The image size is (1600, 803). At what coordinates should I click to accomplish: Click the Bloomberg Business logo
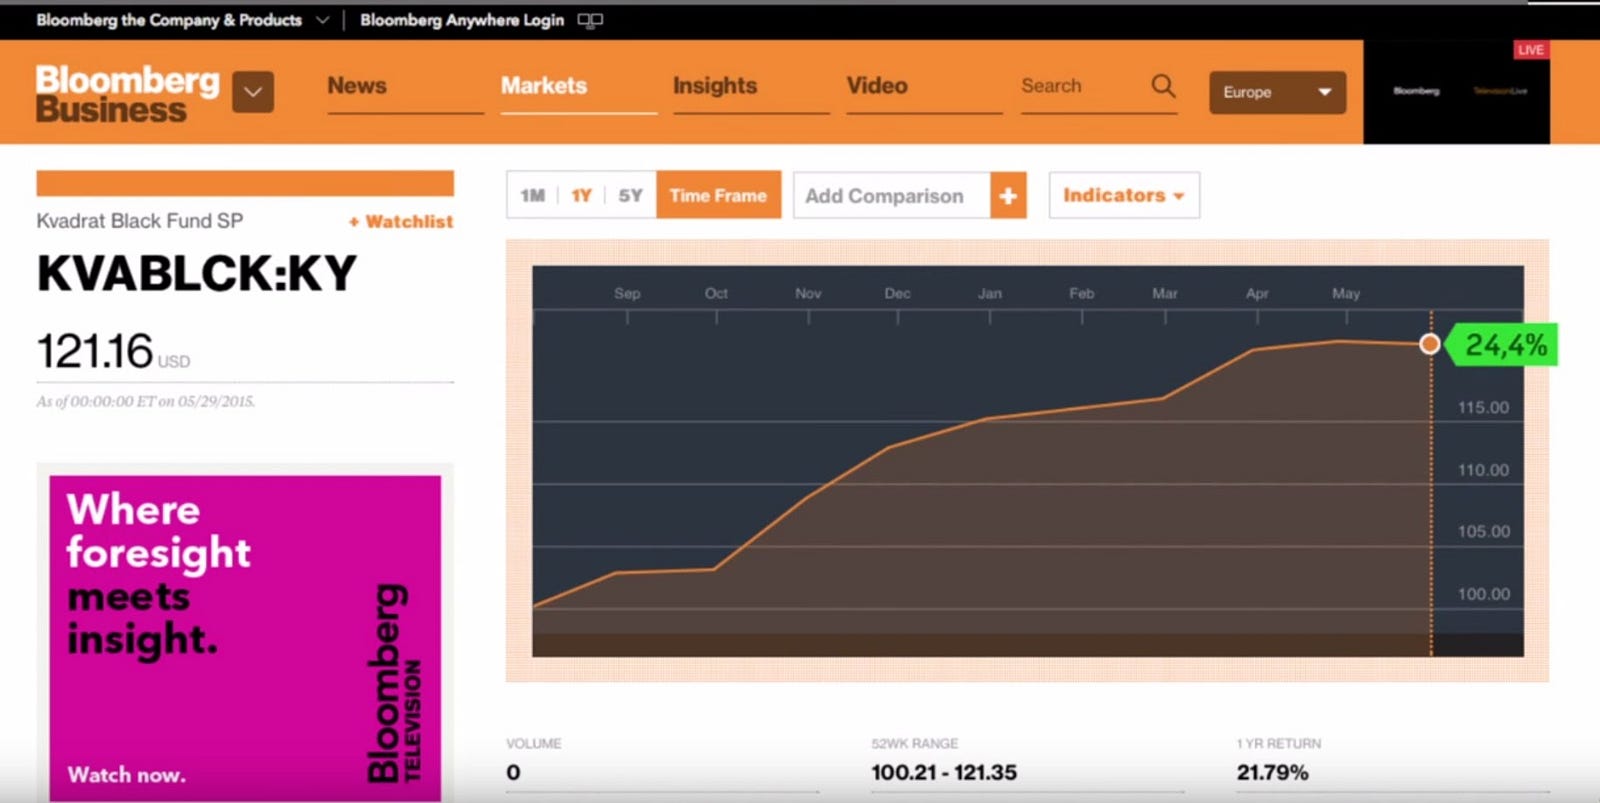coord(127,94)
